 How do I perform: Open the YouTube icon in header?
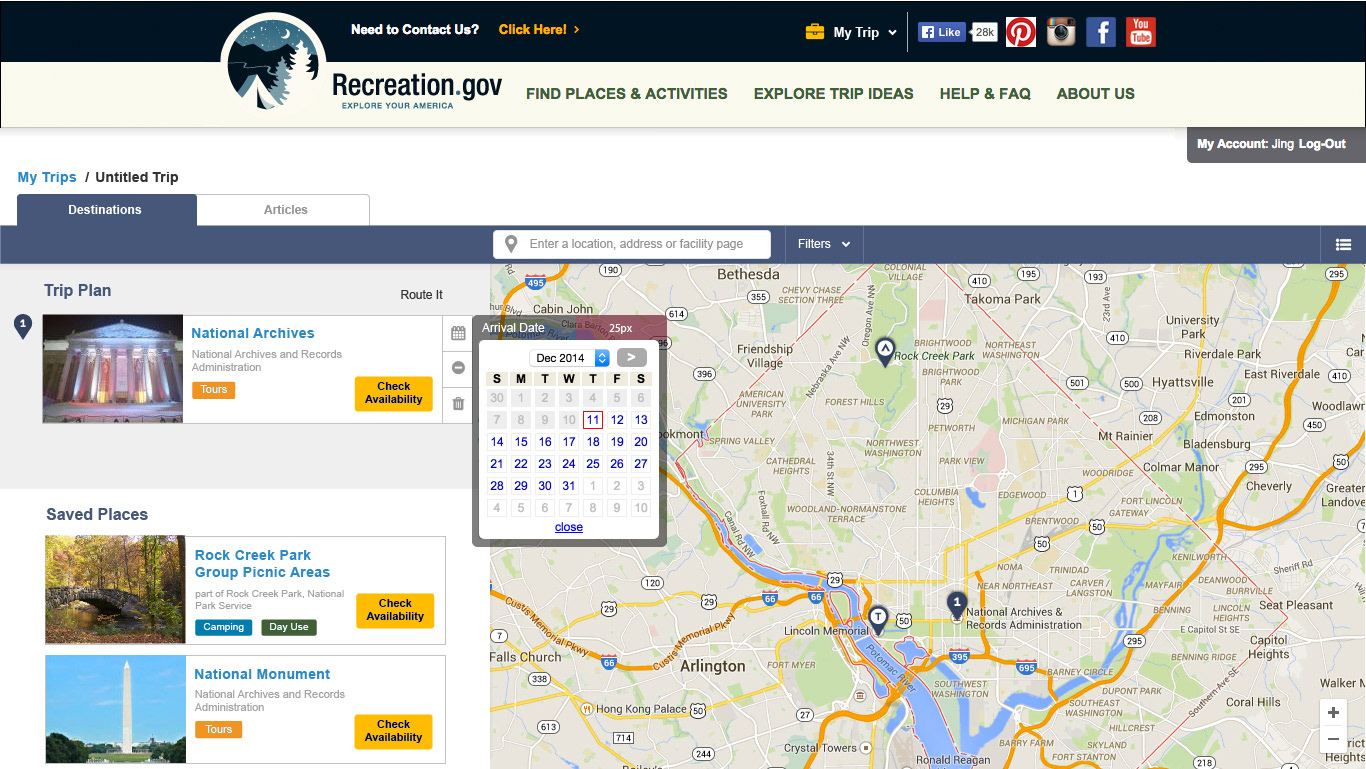pyautogui.click(x=1141, y=32)
